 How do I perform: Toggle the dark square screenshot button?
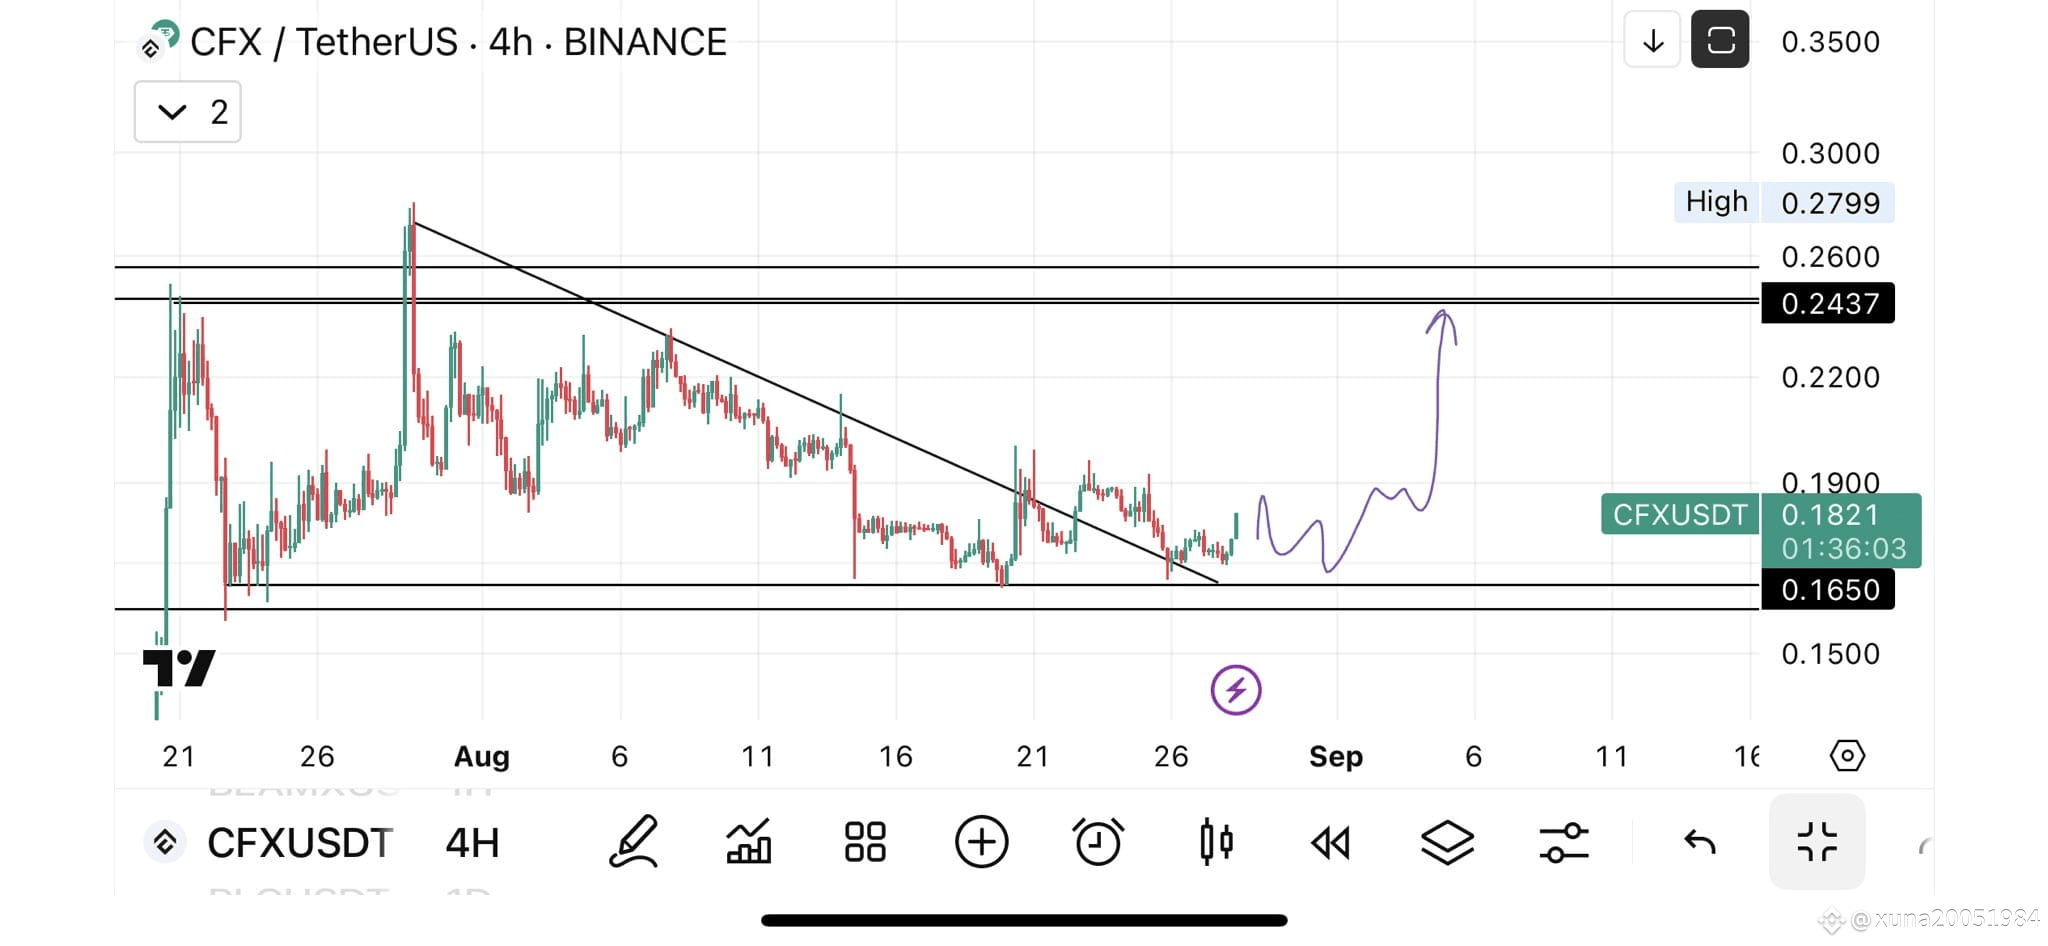click(1720, 40)
